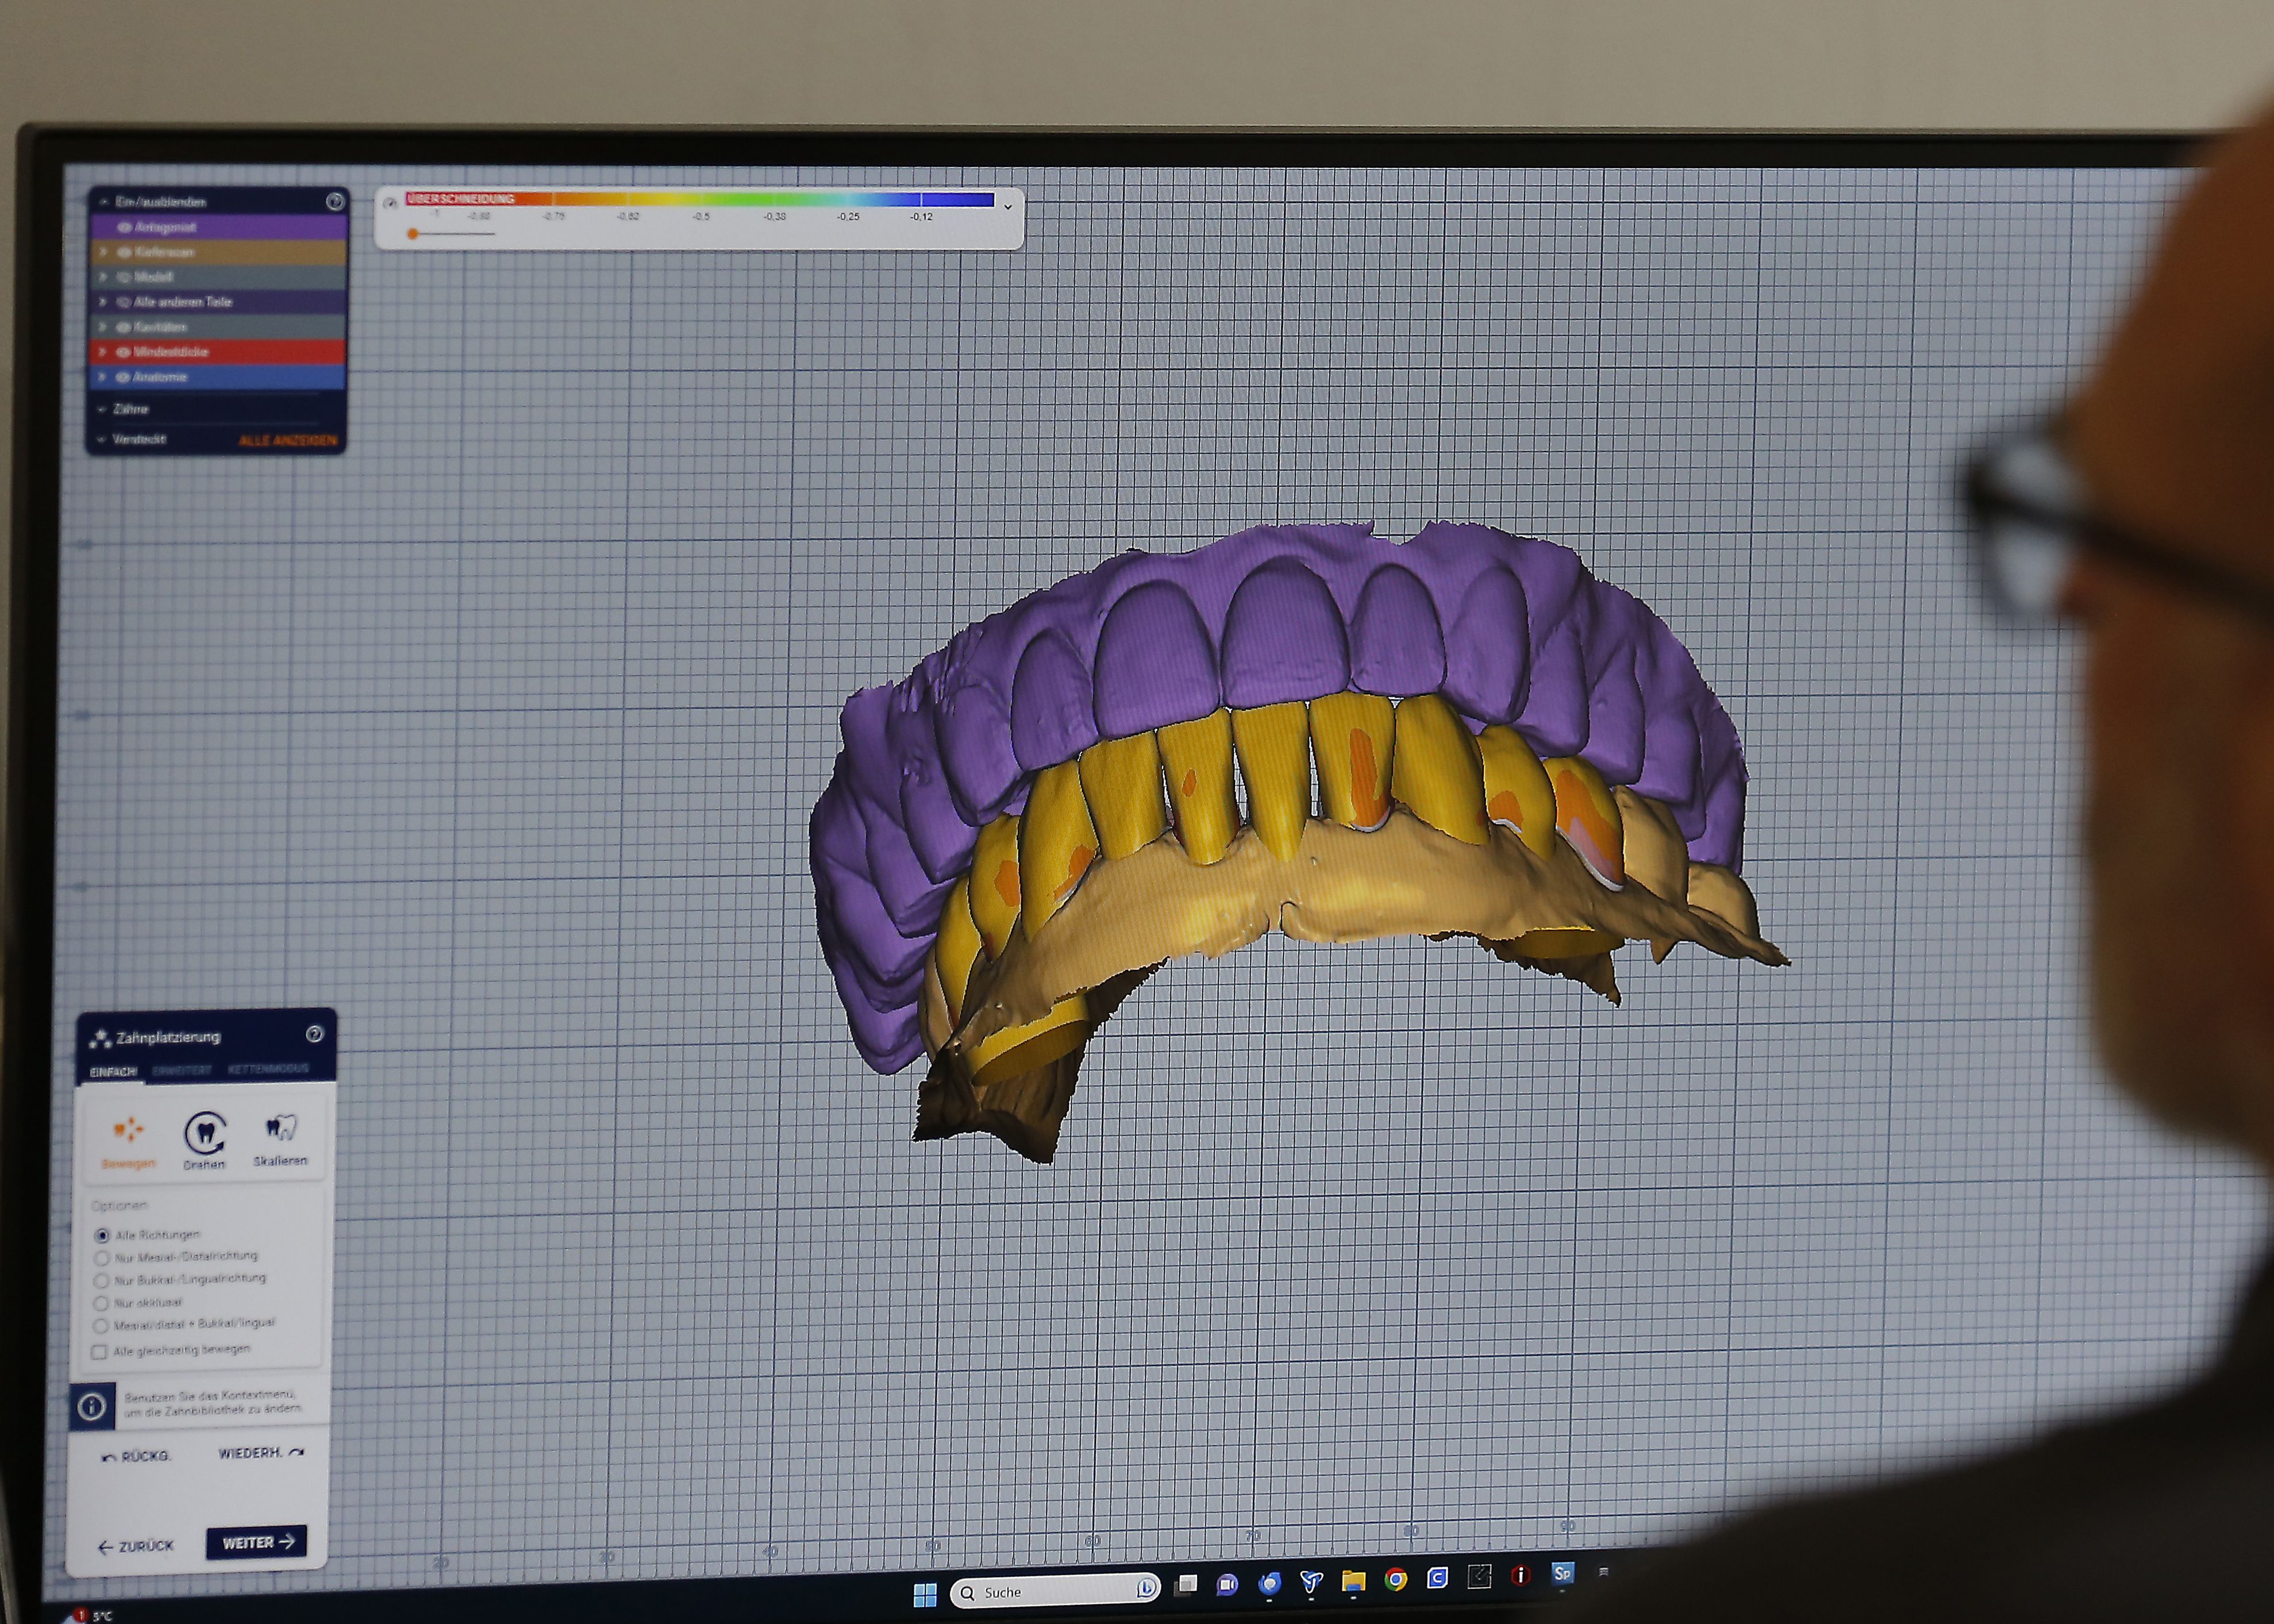
Task: Click the info icon in the hint box
Action: [x=92, y=1407]
